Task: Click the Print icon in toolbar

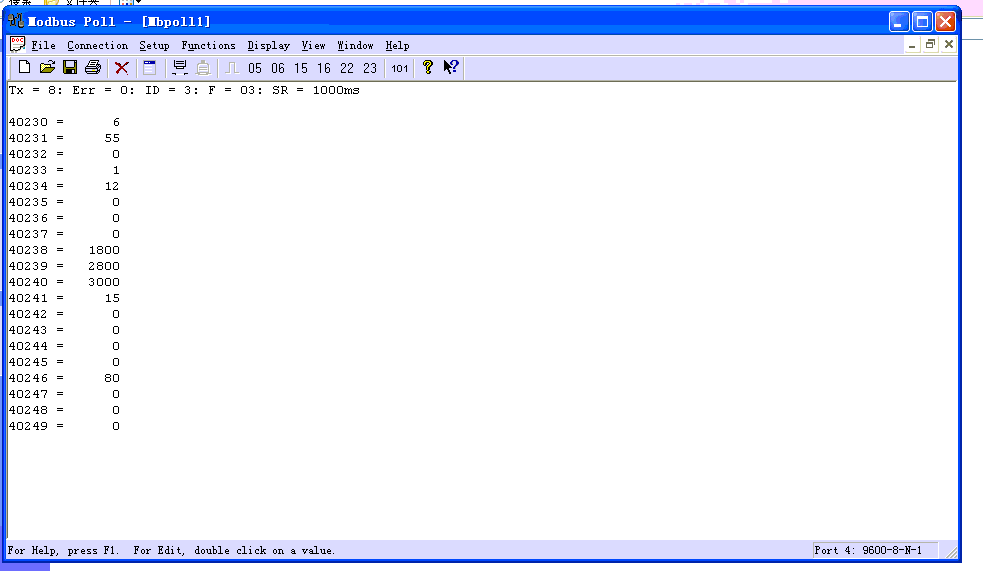Action: click(x=93, y=68)
